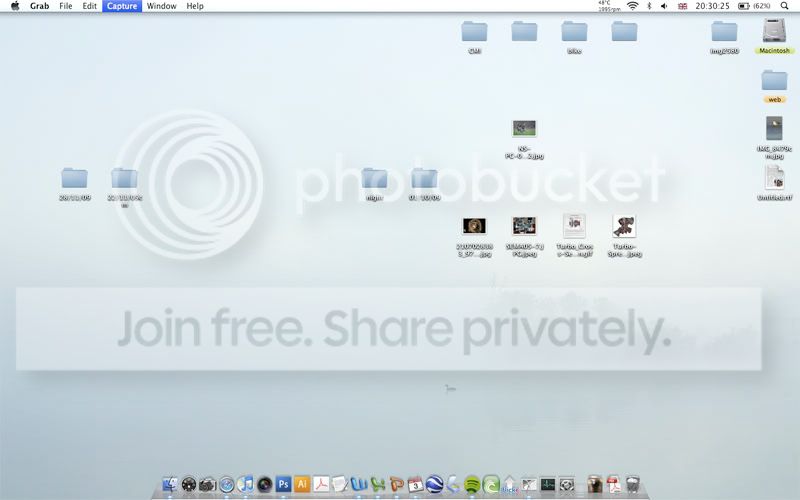Launch Dashboard from the dock

tap(189, 484)
